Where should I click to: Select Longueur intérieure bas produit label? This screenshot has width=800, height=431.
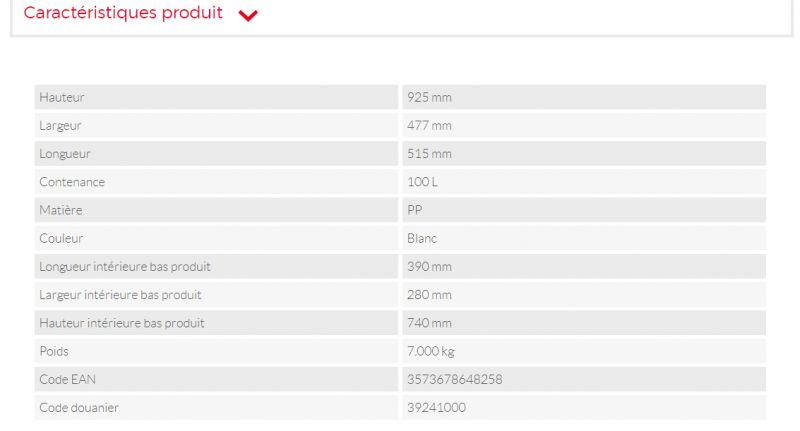coord(125,267)
